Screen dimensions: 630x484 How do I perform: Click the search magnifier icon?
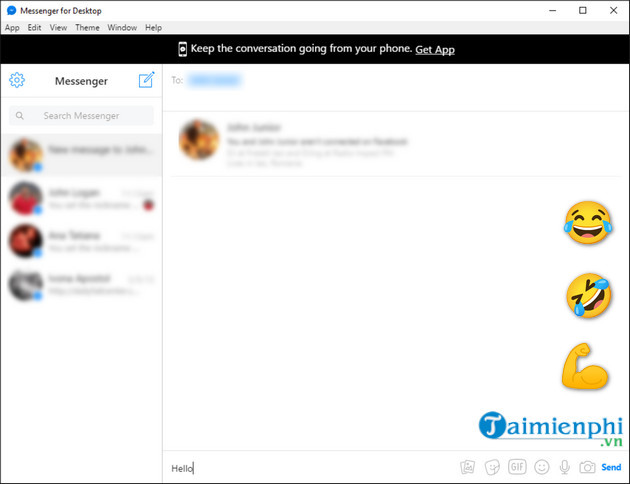tap(19, 116)
